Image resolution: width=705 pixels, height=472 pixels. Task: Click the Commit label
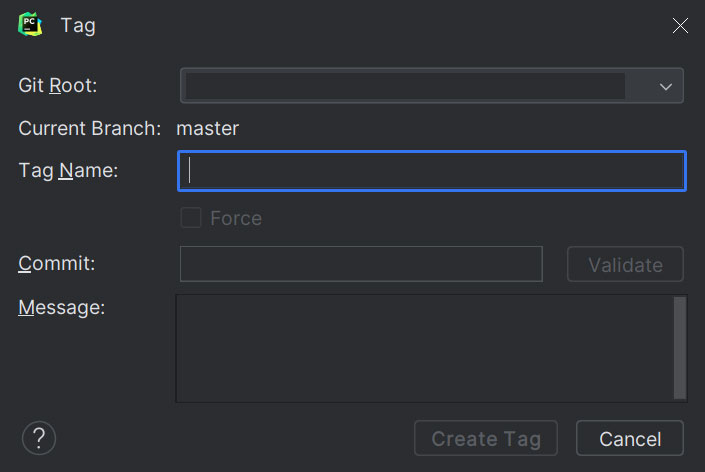57,264
